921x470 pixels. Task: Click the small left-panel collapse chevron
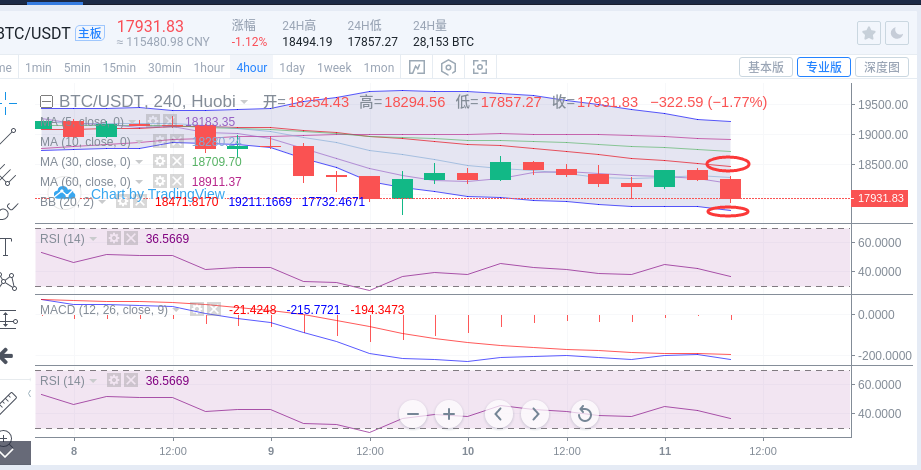pos(29,394)
